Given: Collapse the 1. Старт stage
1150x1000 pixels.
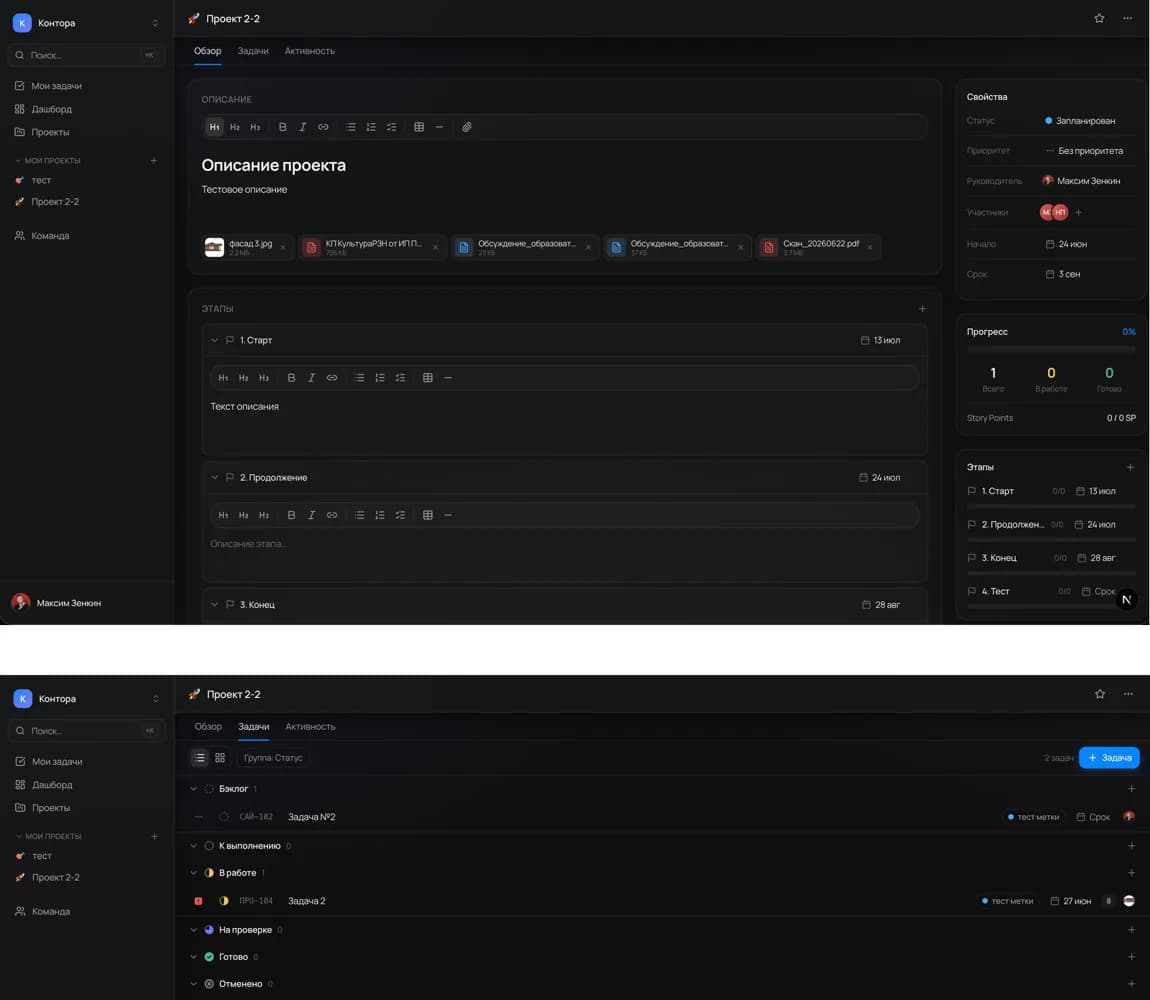Looking at the screenshot, I should click(214, 340).
